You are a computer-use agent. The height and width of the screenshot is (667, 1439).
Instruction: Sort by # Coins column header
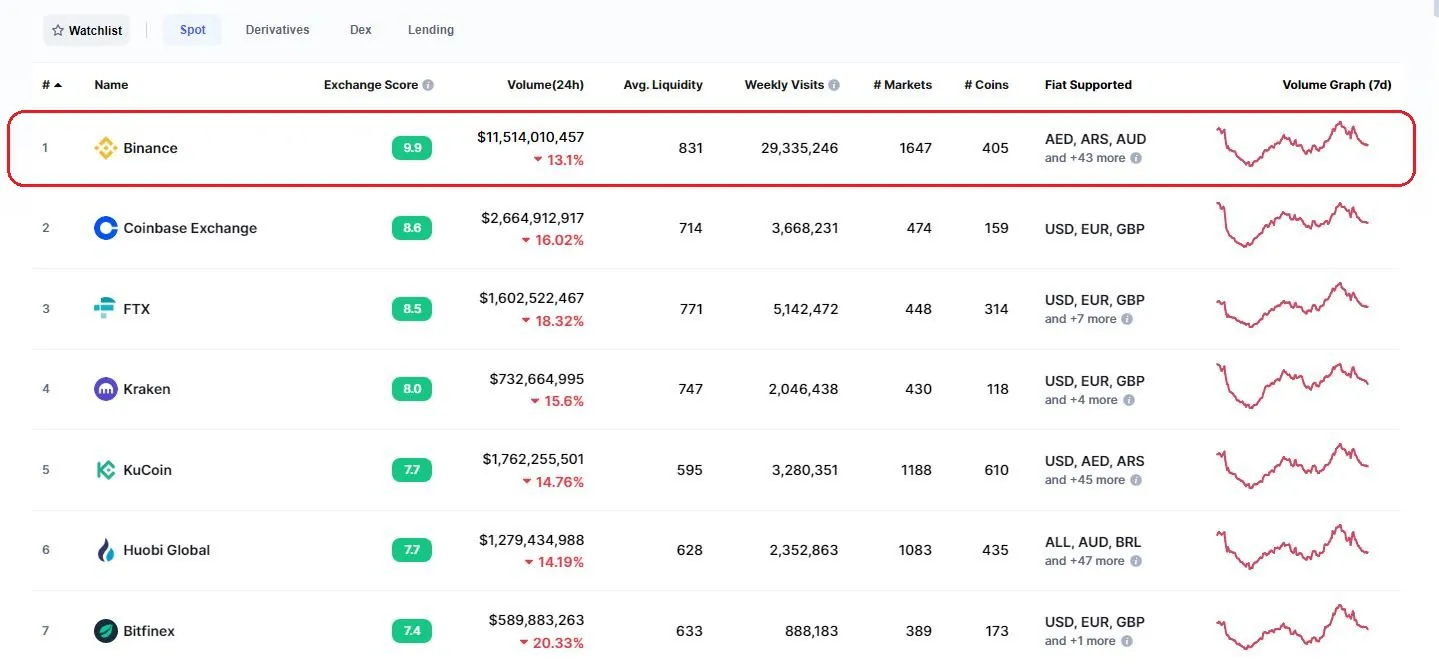[986, 85]
